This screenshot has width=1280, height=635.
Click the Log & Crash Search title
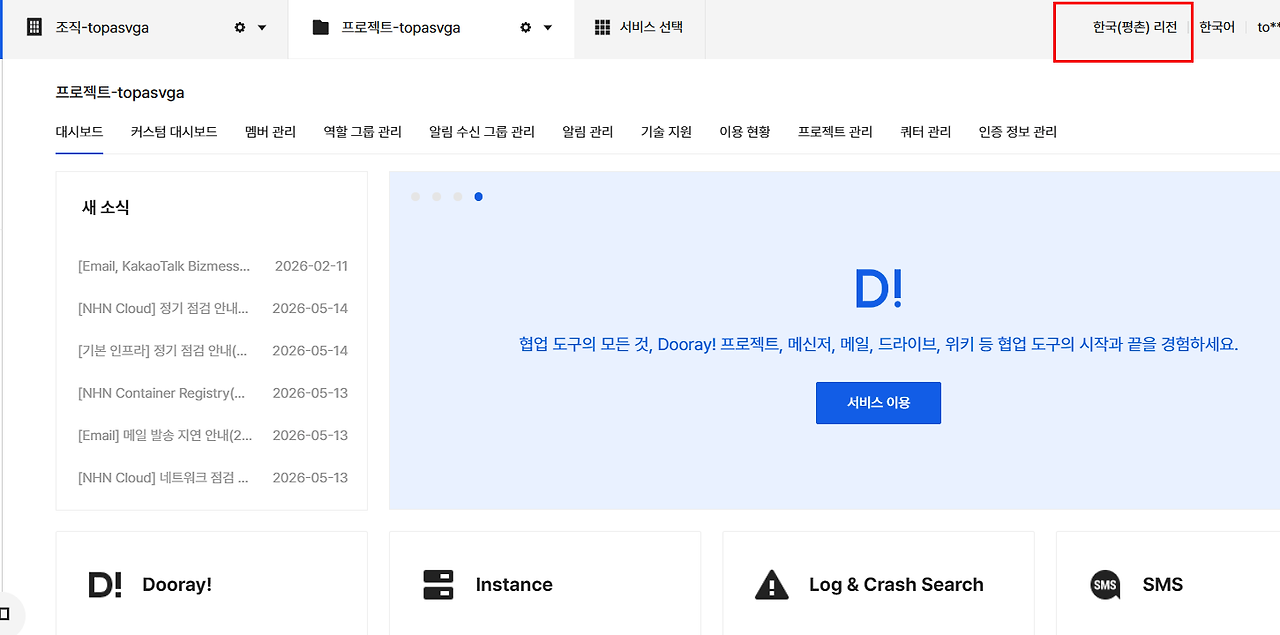tap(896, 585)
